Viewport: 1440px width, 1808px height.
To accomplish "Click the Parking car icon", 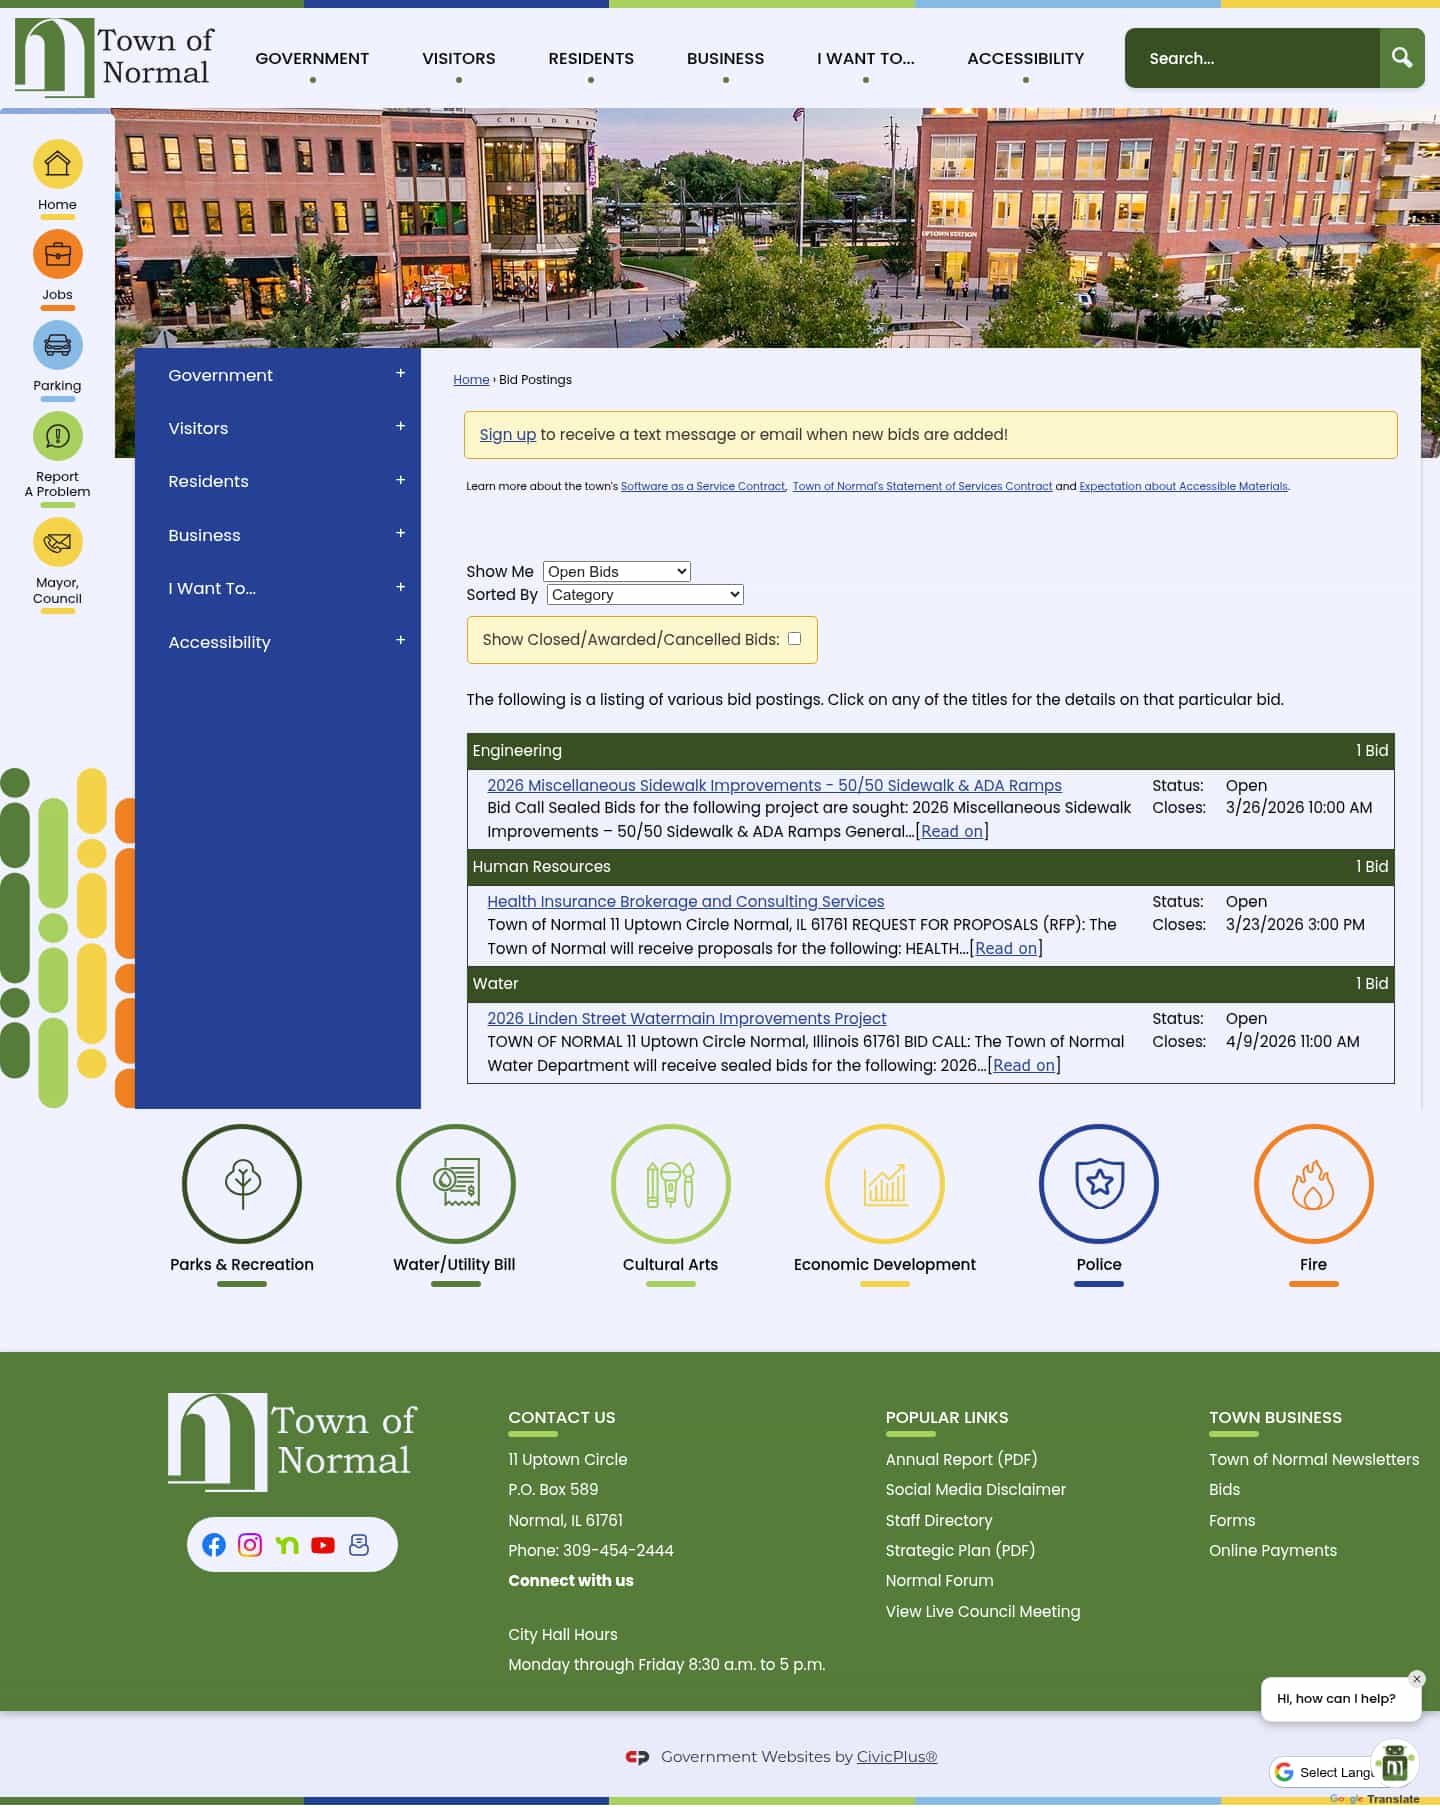I will [x=57, y=345].
